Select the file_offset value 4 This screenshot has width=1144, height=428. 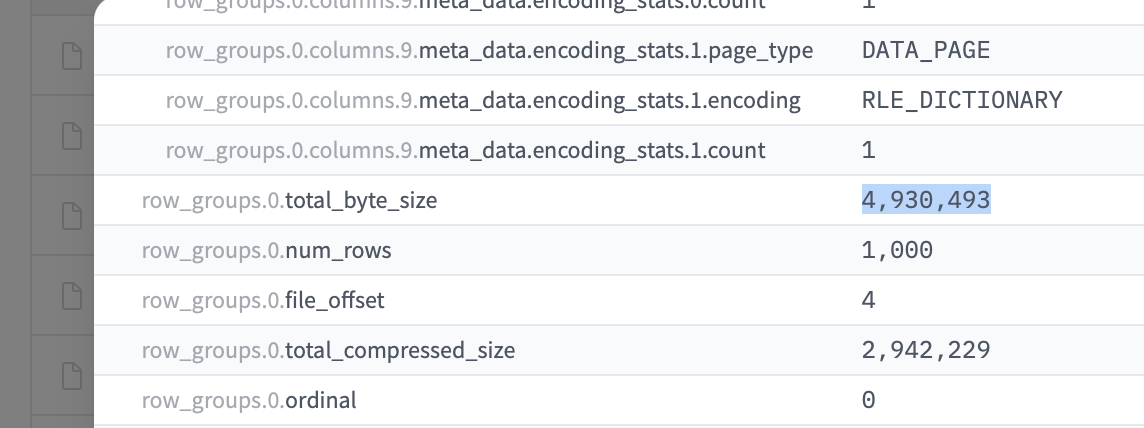click(x=868, y=300)
